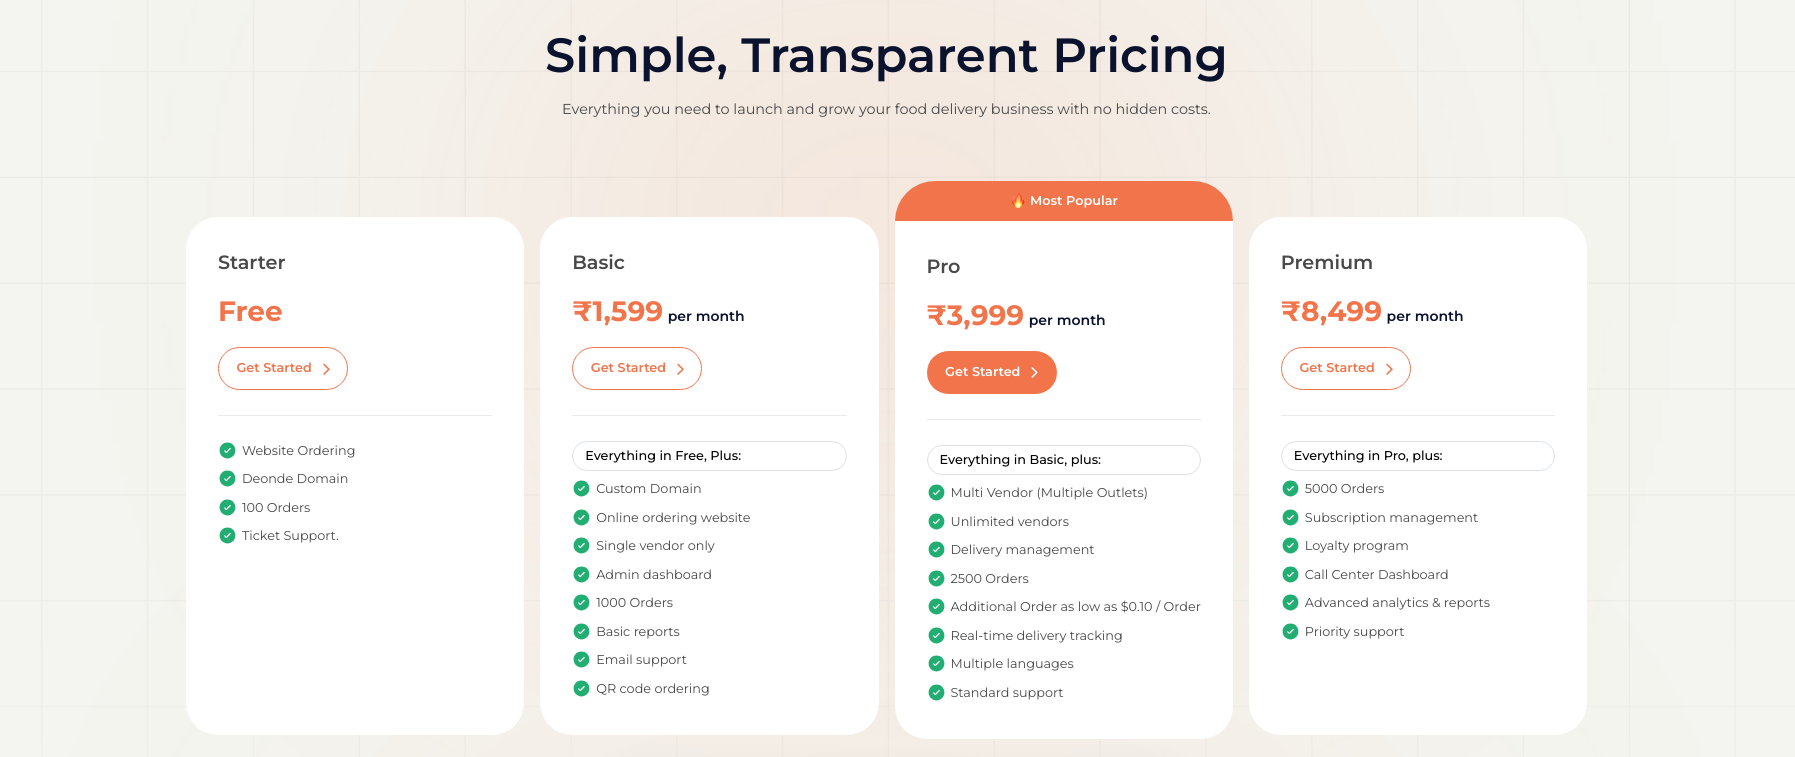Select the Everything in Basic, plus pill
The width and height of the screenshot is (1795, 757).
pyautogui.click(x=1064, y=460)
